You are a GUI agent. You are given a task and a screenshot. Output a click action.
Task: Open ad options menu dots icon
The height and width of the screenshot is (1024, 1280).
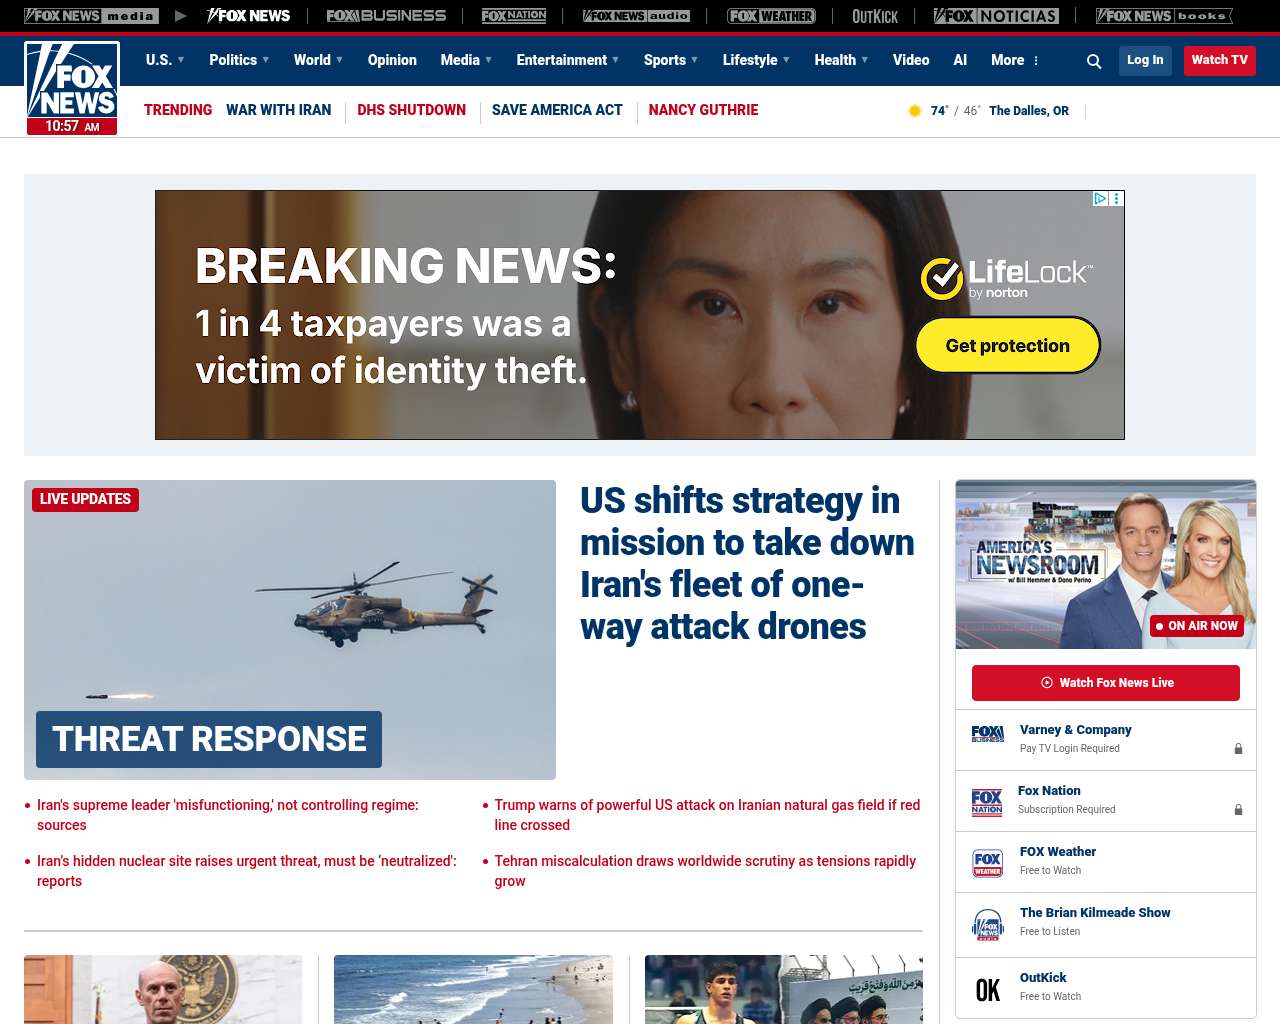(x=1117, y=199)
